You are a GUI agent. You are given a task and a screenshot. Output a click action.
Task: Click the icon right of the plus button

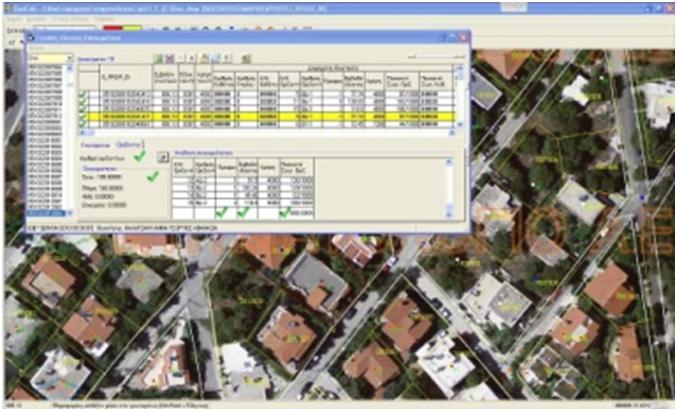[204, 59]
